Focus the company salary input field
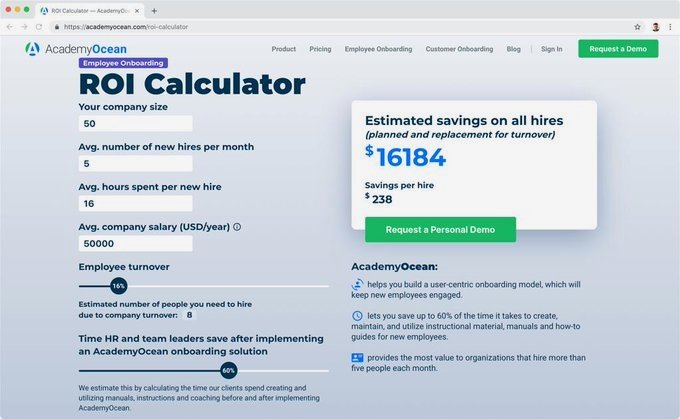Image resolution: width=680 pixels, height=419 pixels. [x=135, y=243]
